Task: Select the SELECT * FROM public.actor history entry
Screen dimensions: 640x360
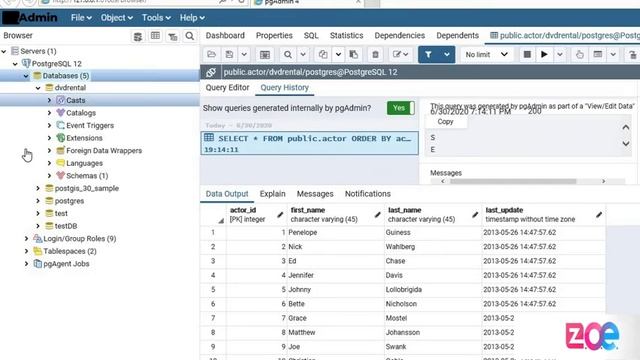Action: 309,143
